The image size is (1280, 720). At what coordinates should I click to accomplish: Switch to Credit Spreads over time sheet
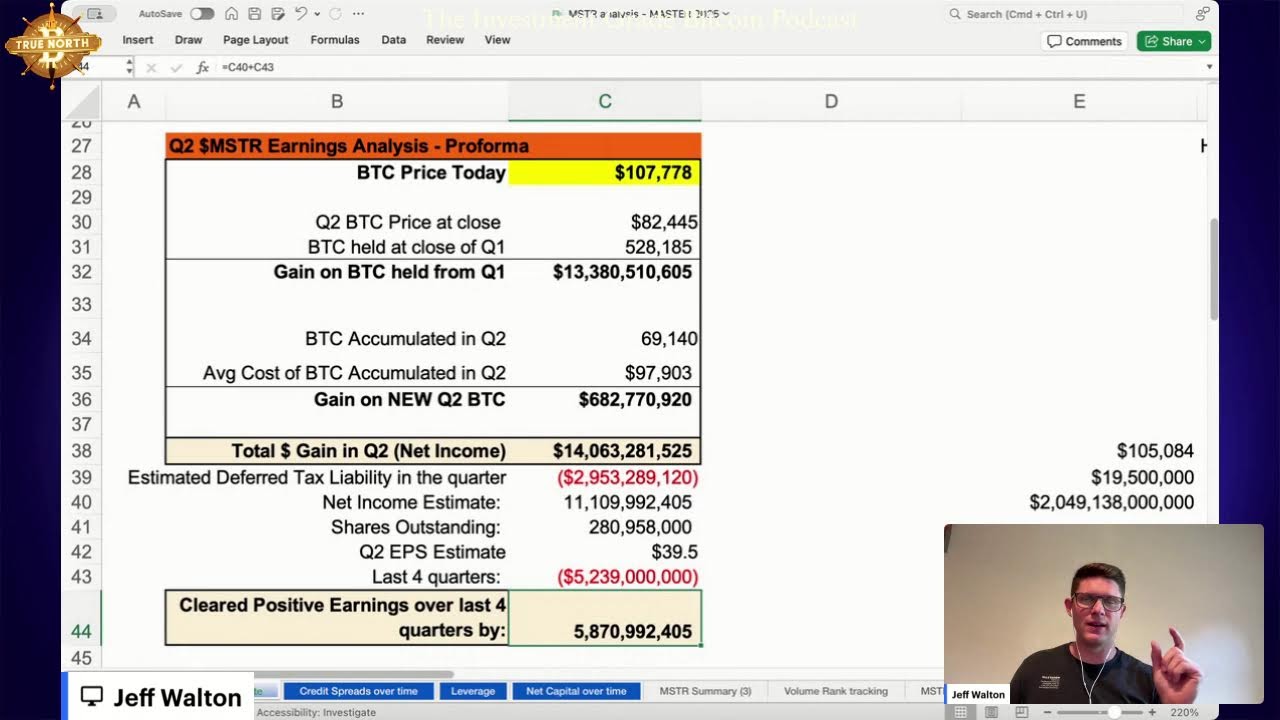point(358,691)
